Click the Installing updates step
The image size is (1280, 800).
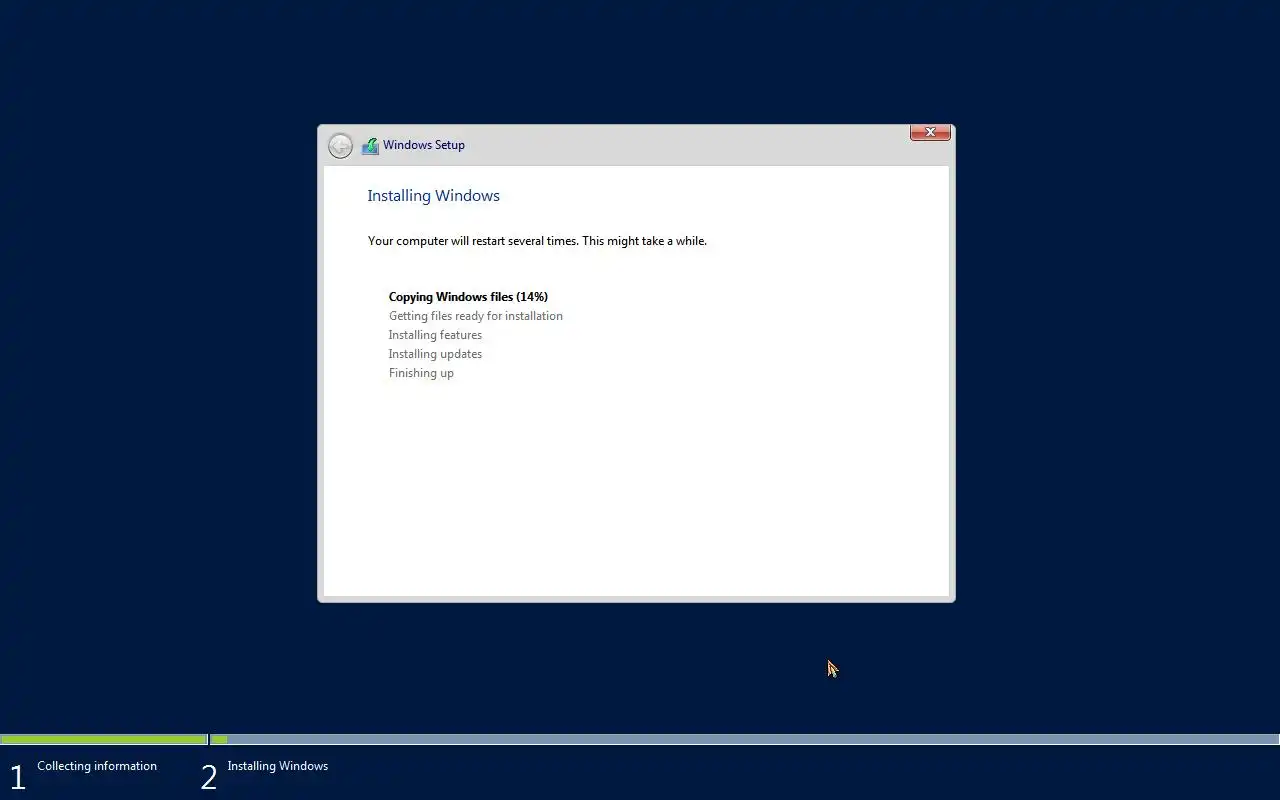(x=435, y=354)
